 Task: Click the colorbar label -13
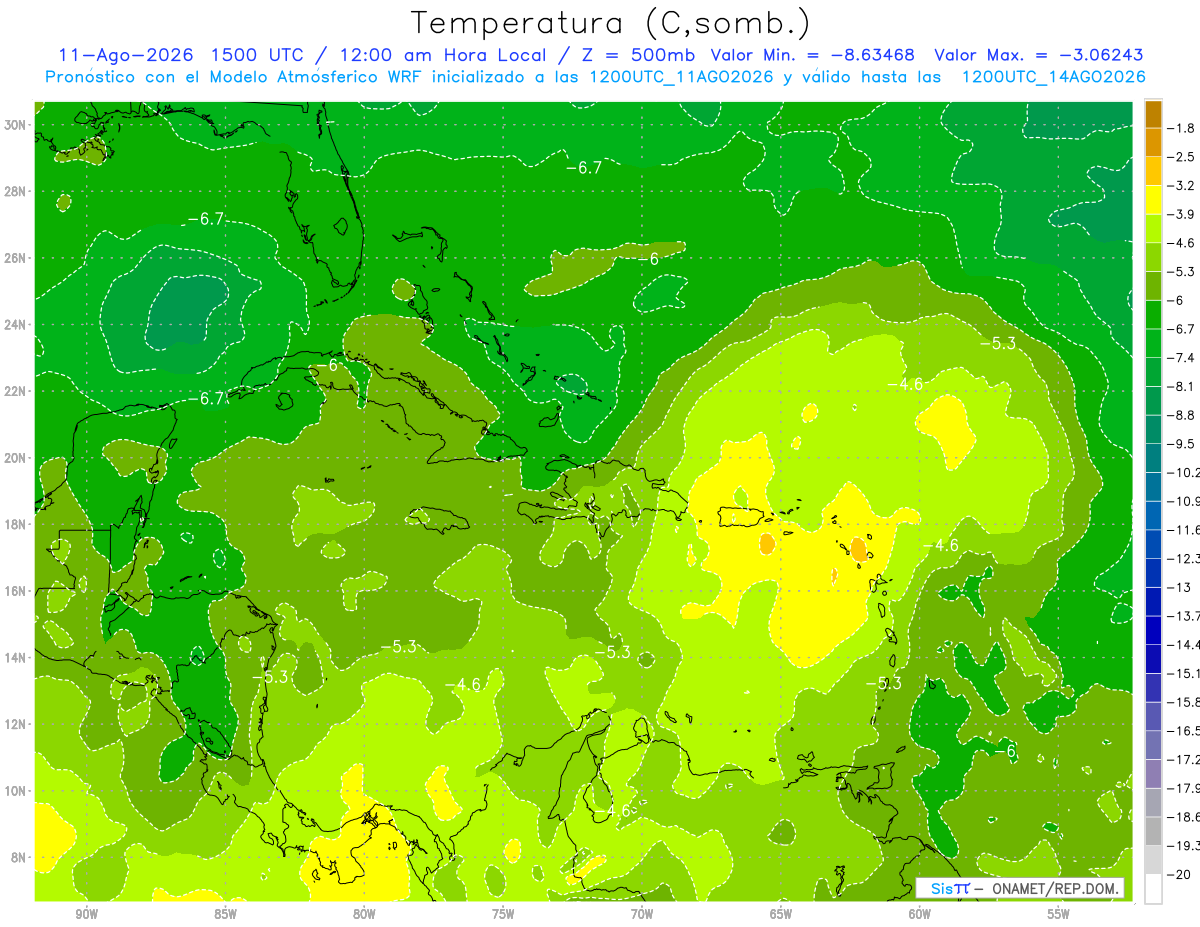tap(1178, 587)
